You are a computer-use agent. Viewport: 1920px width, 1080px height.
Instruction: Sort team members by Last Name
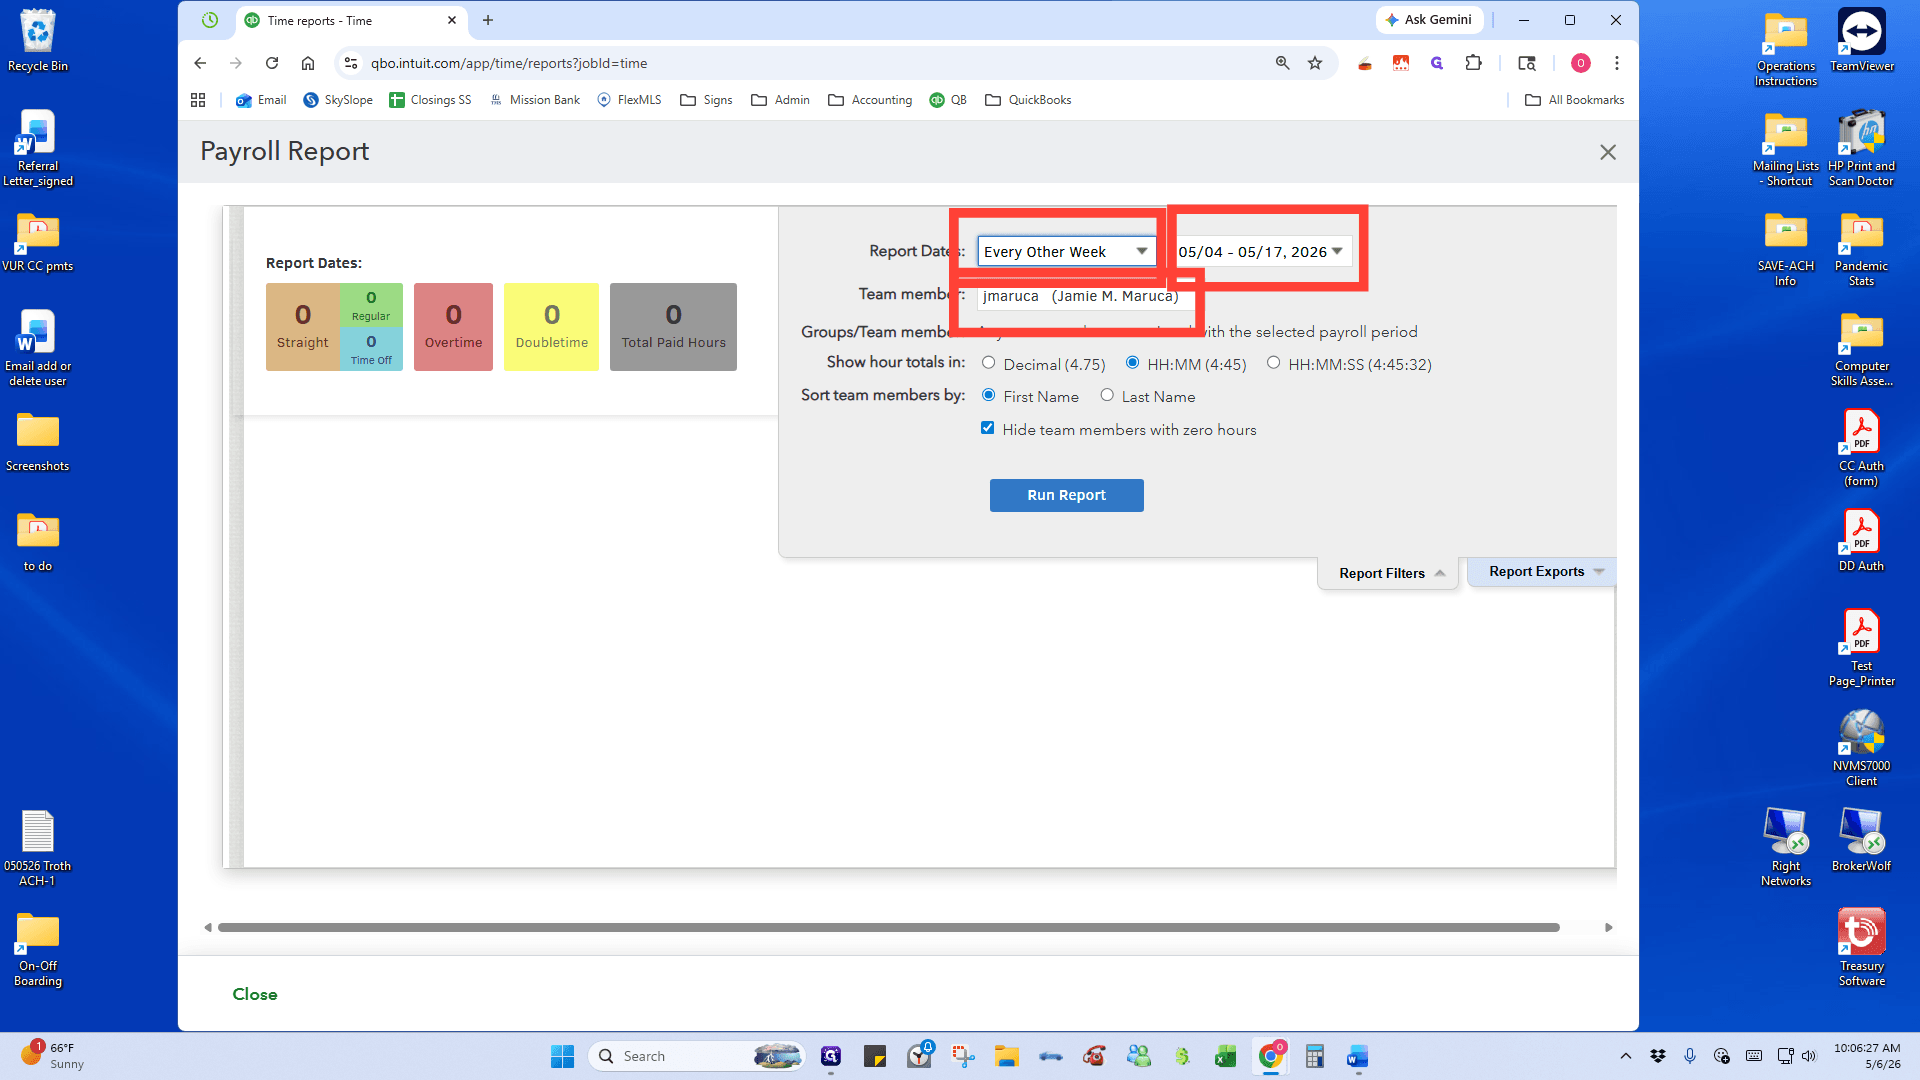[1107, 395]
